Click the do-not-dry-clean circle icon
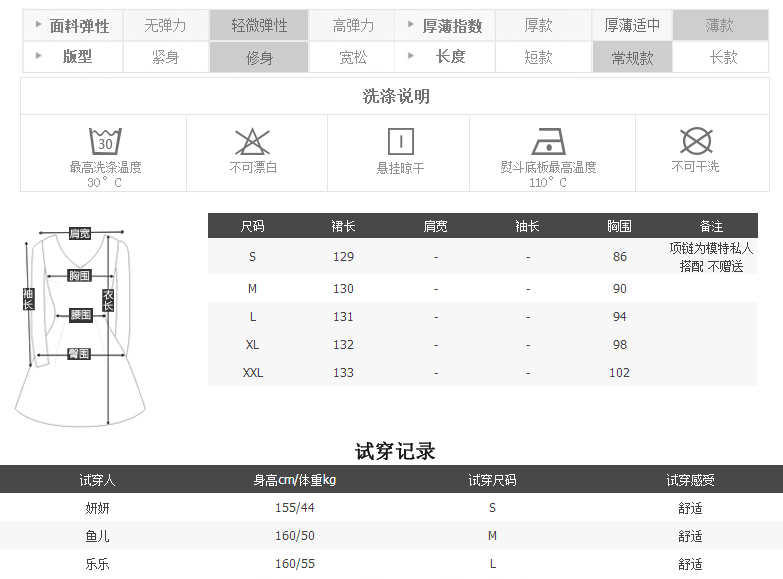 (696, 141)
